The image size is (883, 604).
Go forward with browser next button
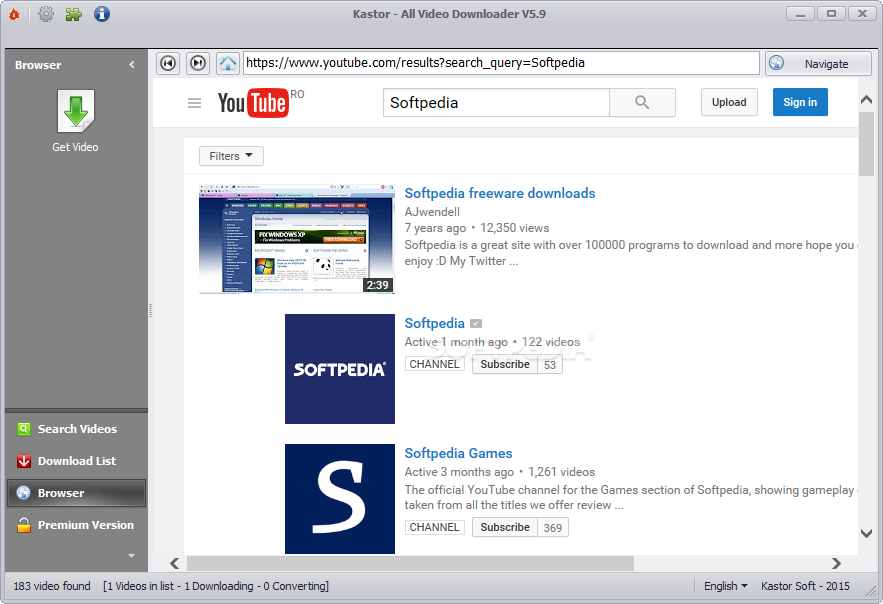198,63
